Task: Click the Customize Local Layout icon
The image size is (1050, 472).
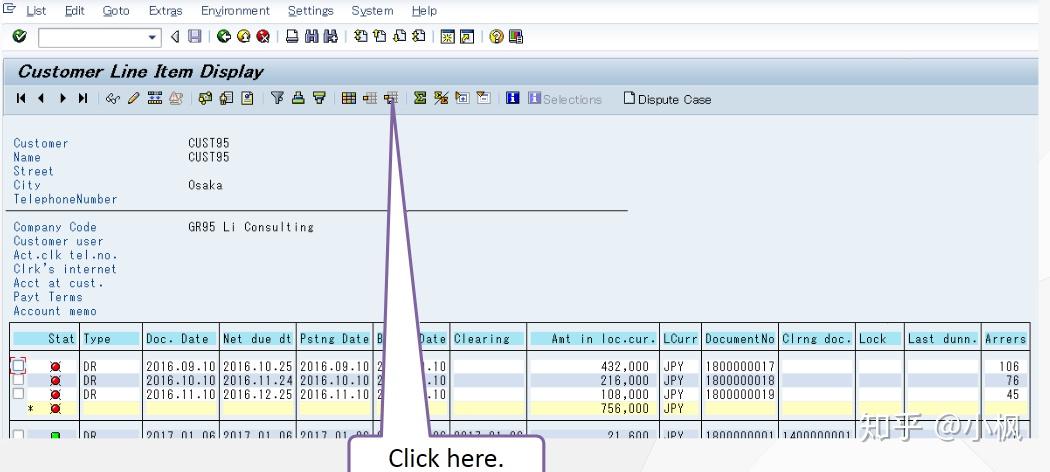Action: tap(516, 36)
